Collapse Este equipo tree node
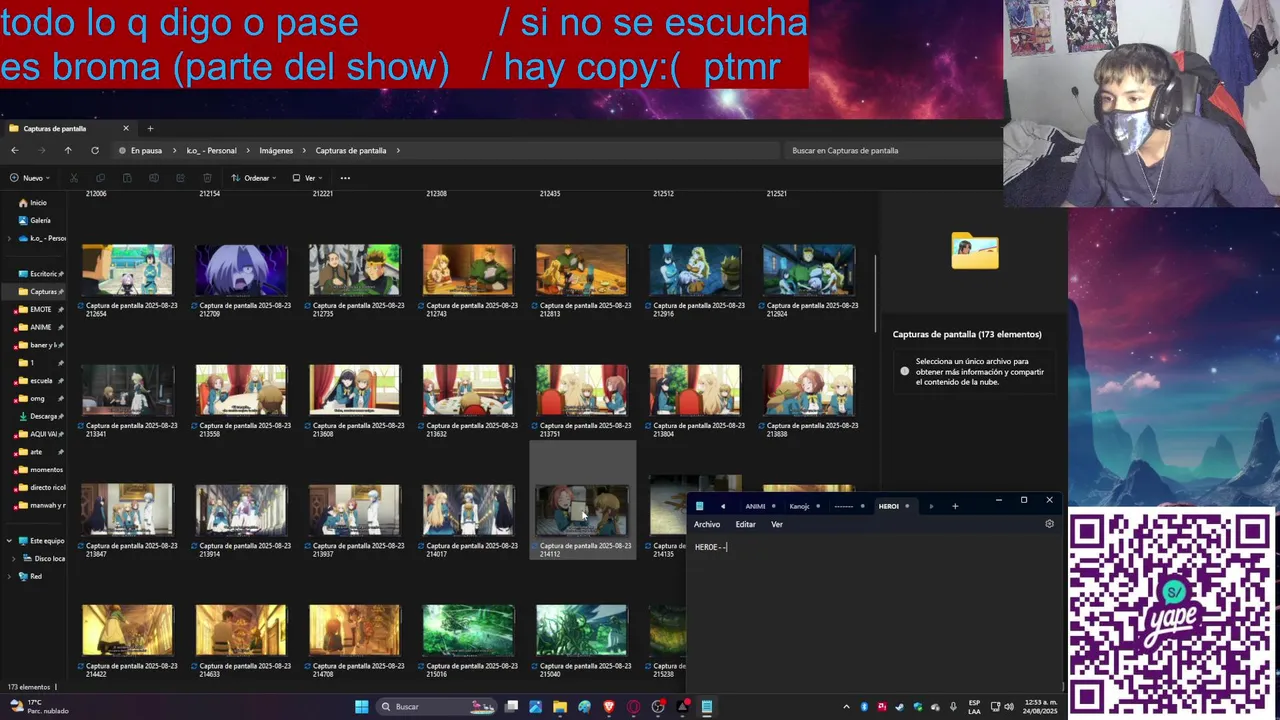The image size is (1280, 720). coord(9,541)
